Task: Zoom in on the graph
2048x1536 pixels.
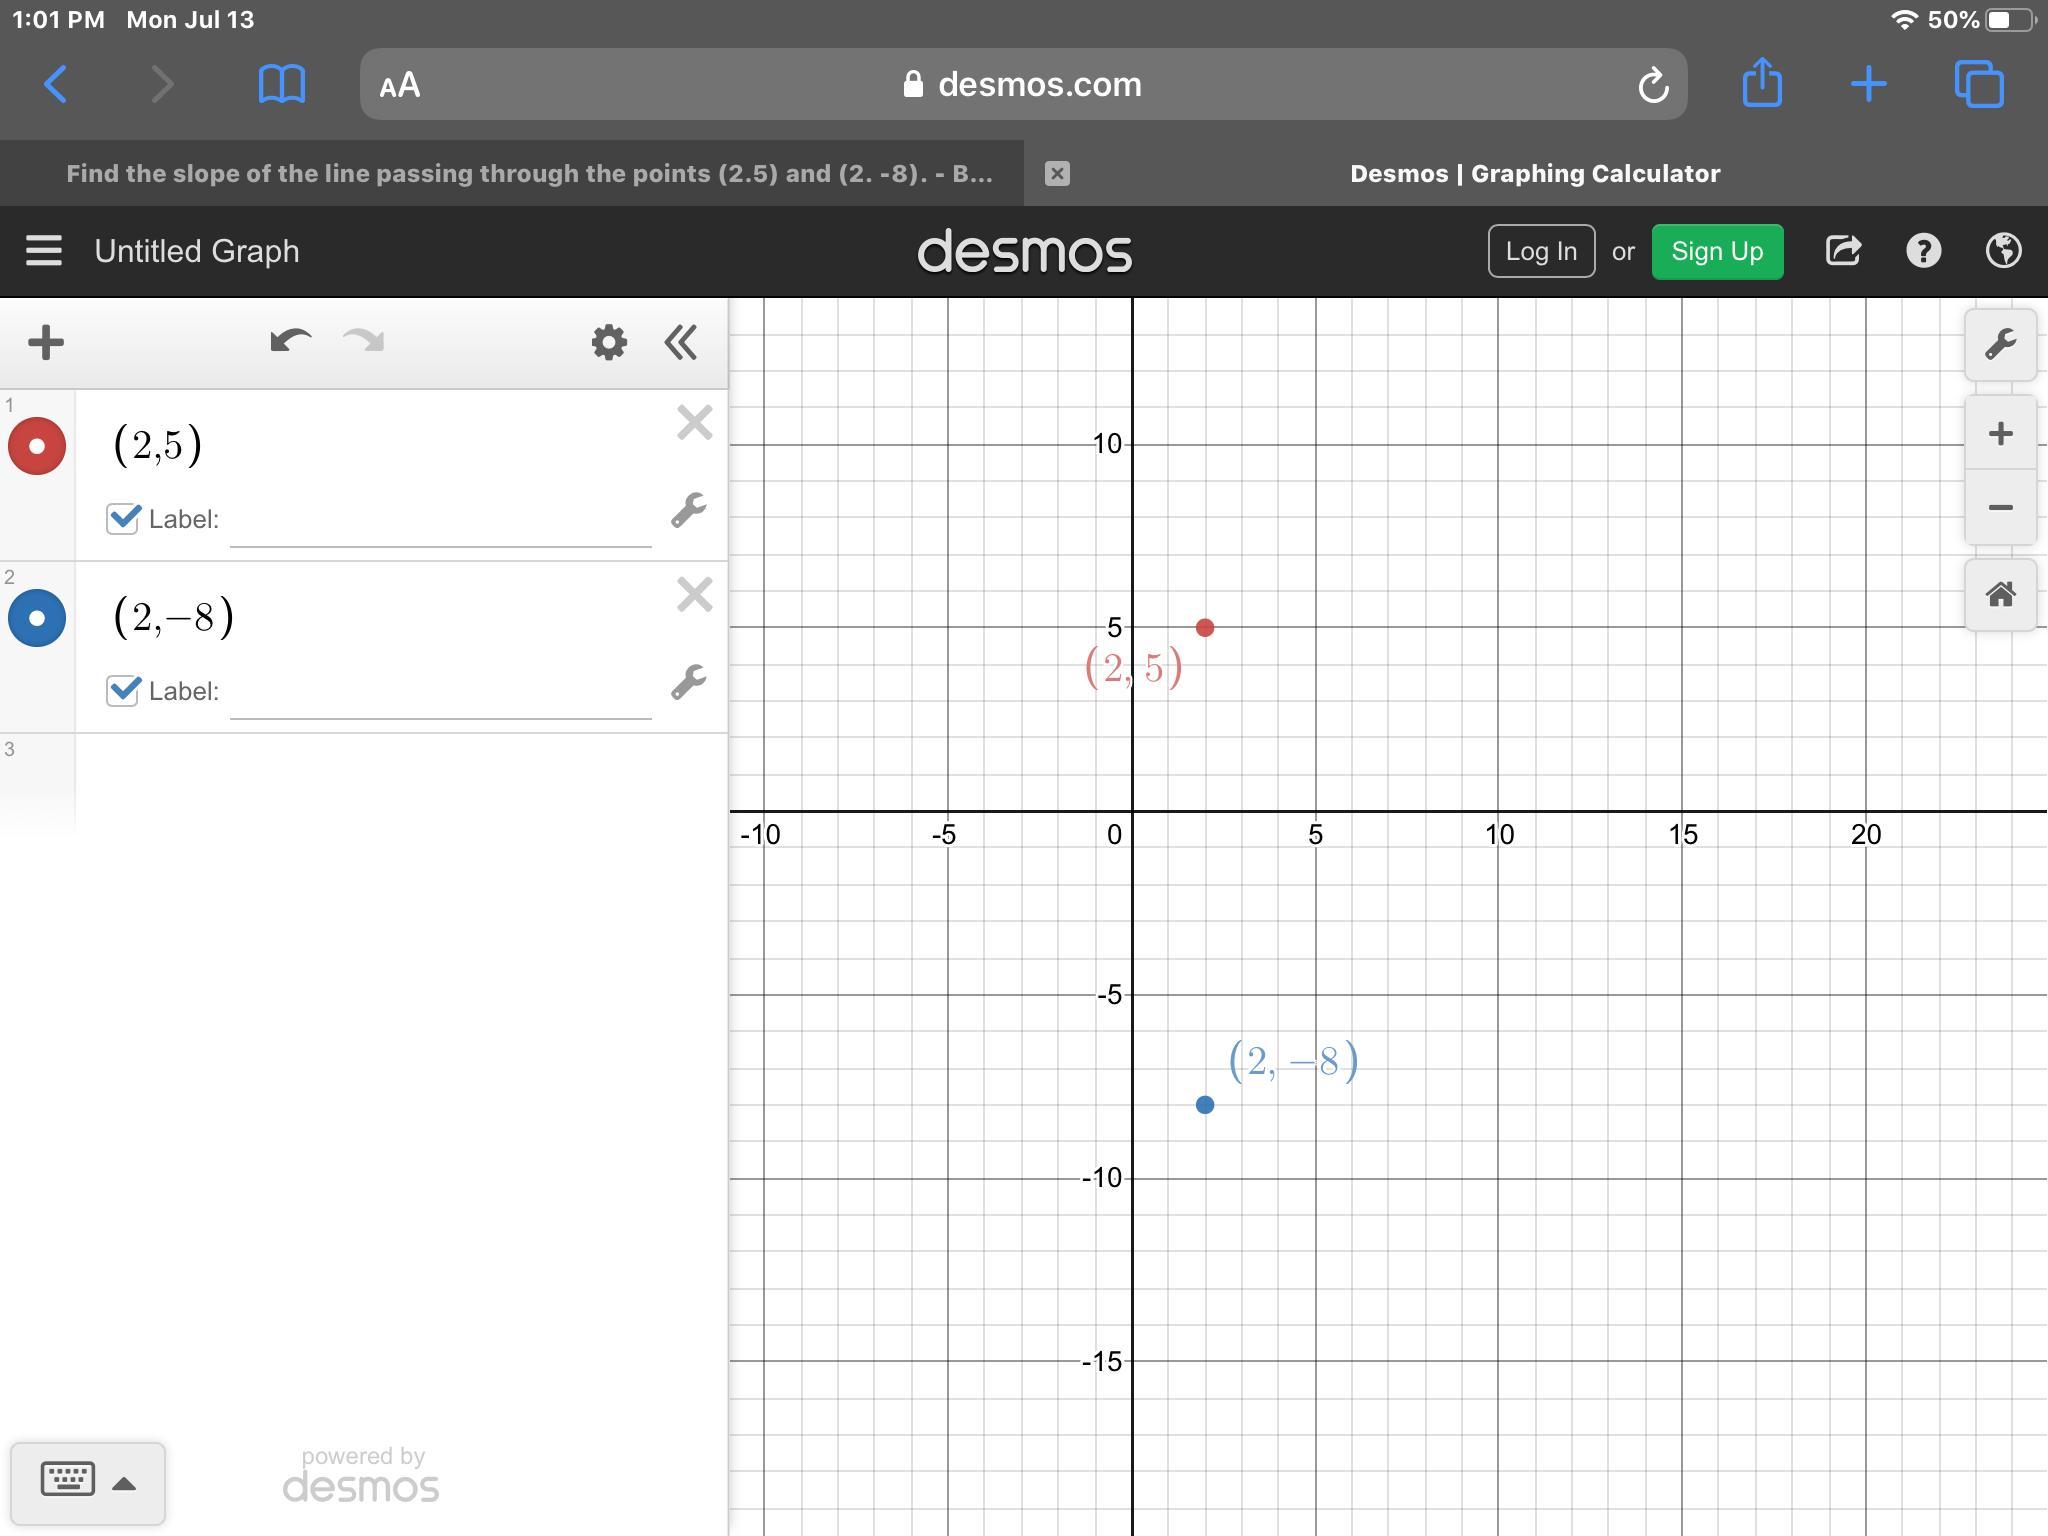Action: click(2000, 434)
